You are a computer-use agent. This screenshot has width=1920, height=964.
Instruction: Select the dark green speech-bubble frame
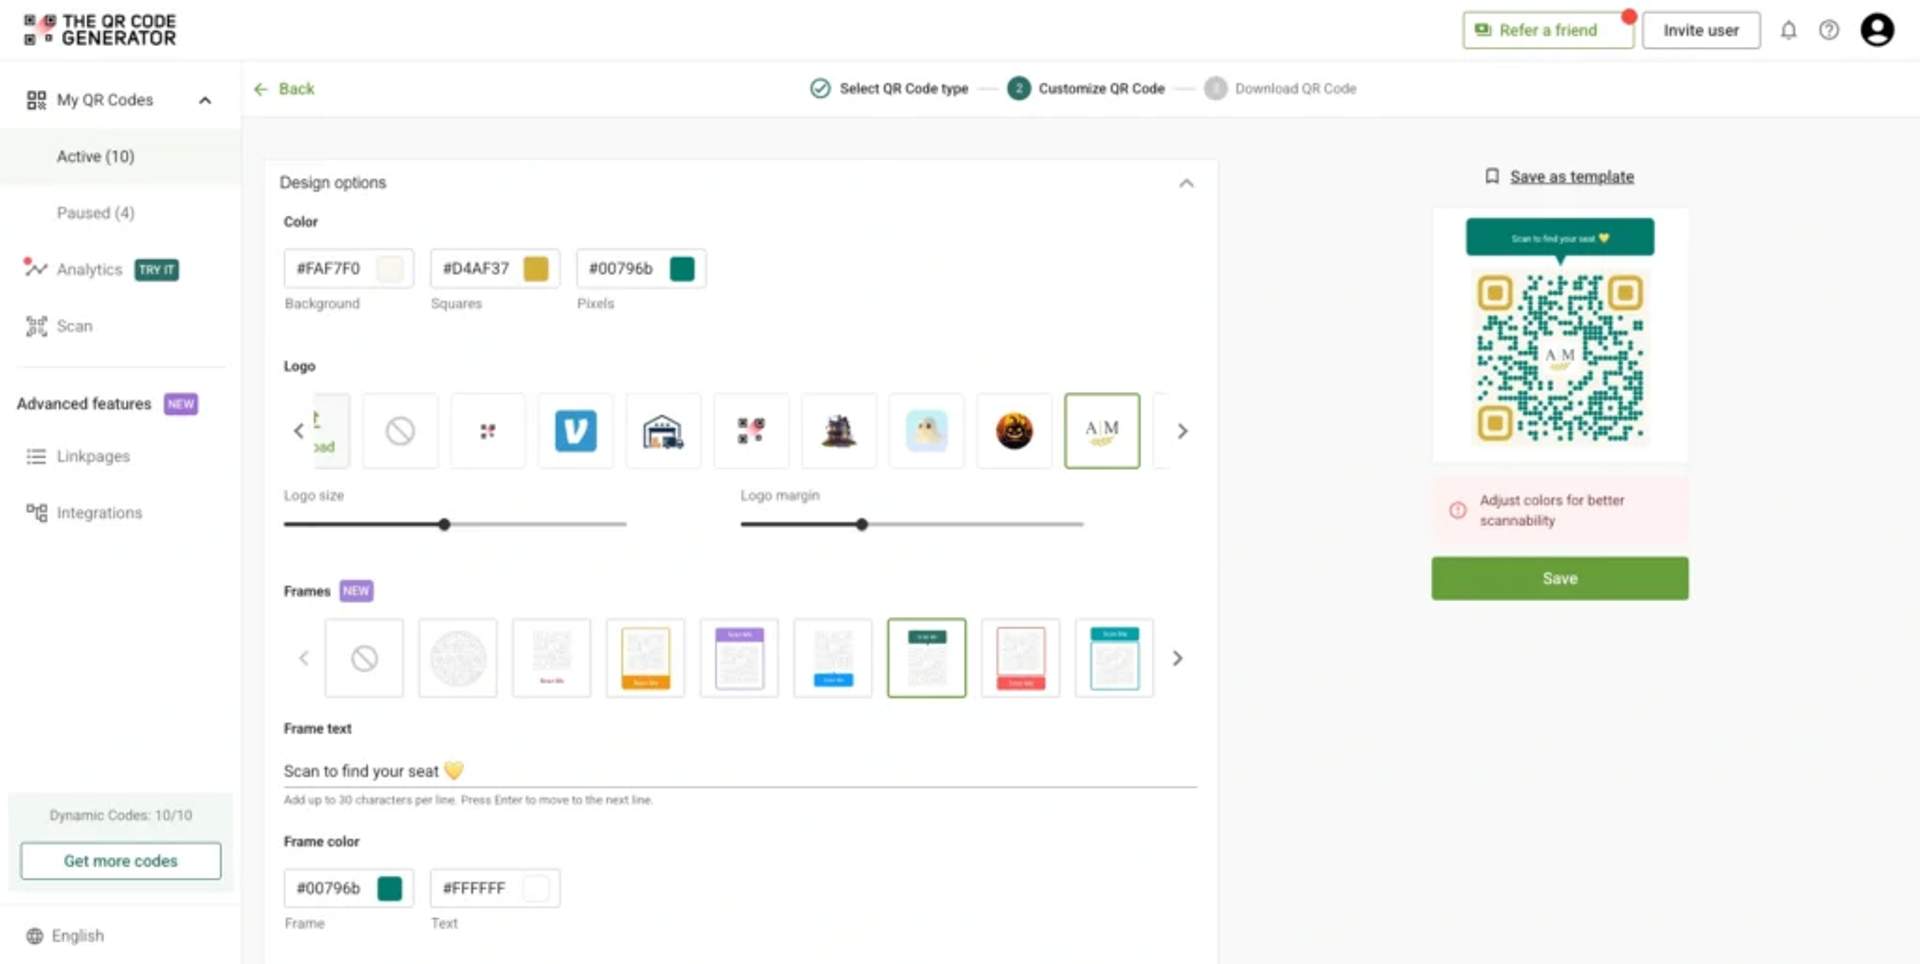point(927,658)
